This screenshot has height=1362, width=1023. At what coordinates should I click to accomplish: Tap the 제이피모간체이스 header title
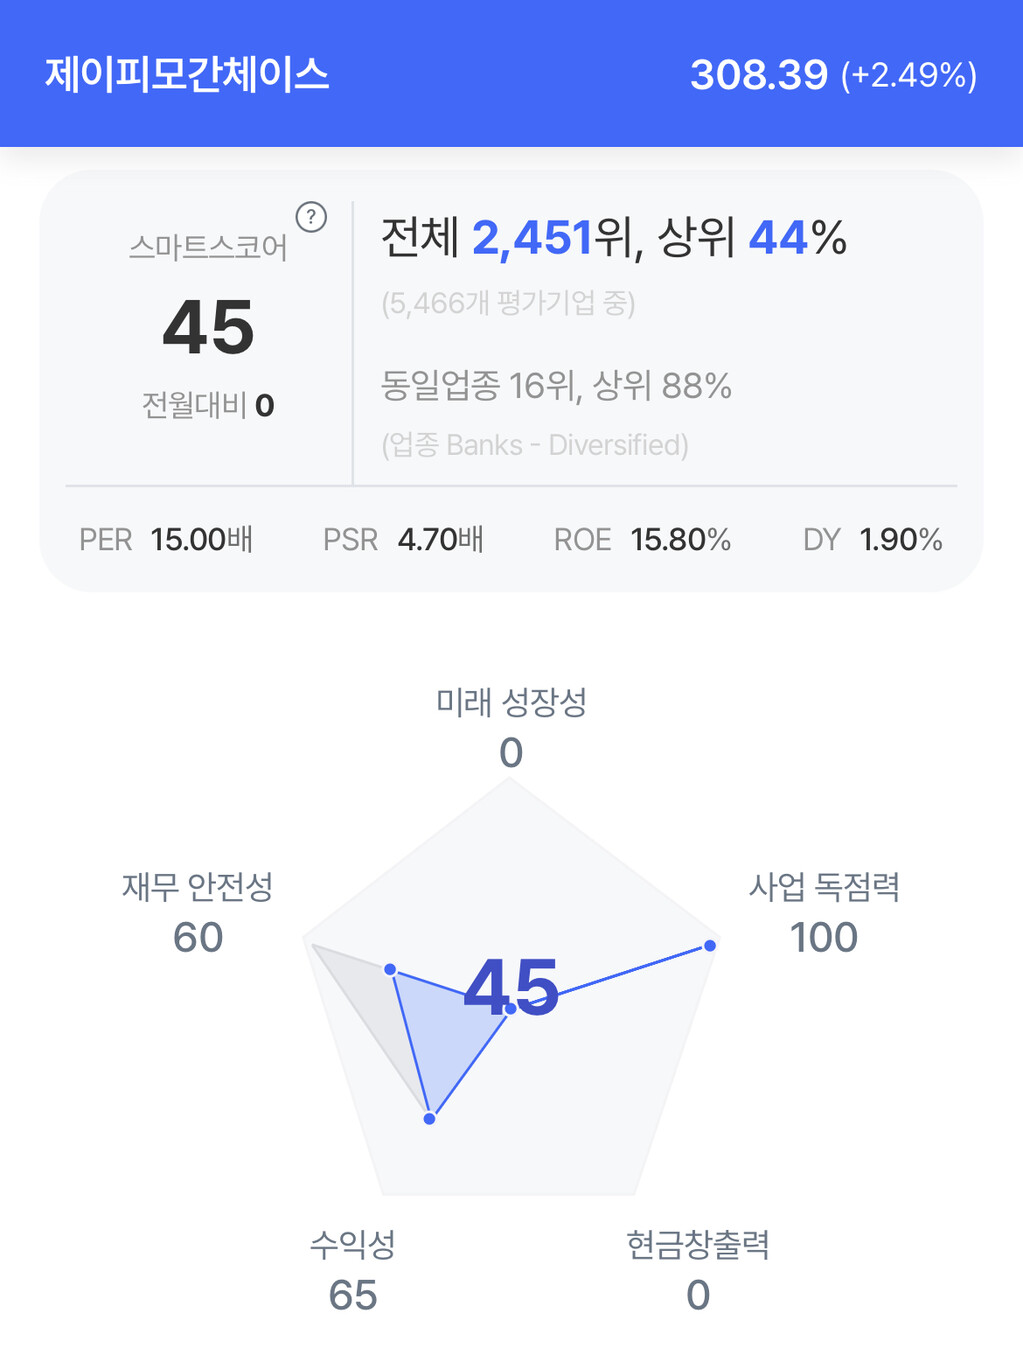tap(187, 75)
